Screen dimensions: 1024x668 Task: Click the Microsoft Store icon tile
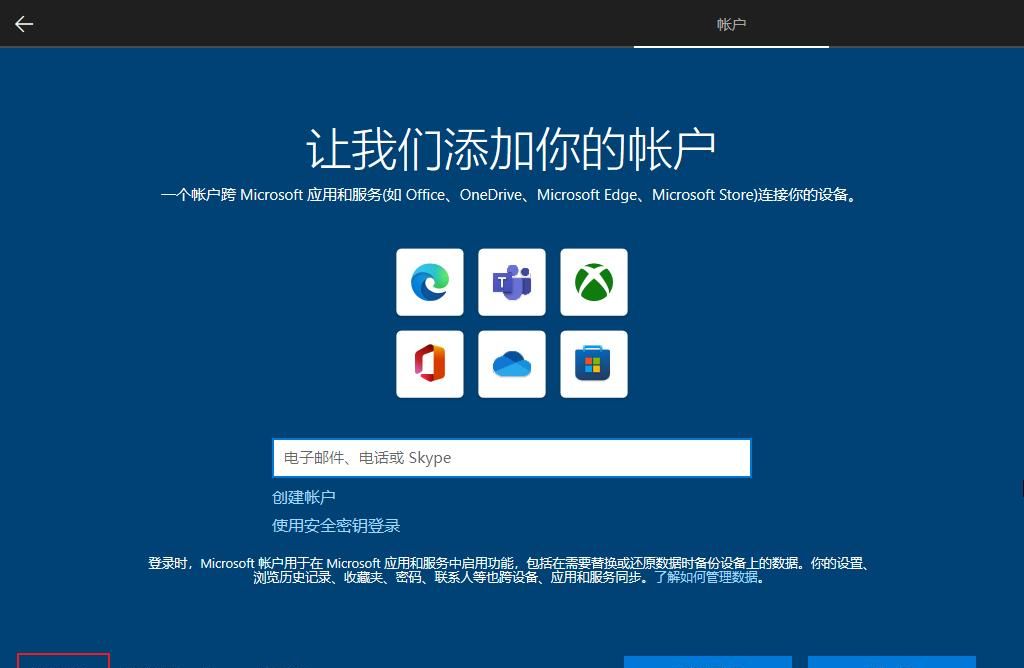pyautogui.click(x=594, y=364)
